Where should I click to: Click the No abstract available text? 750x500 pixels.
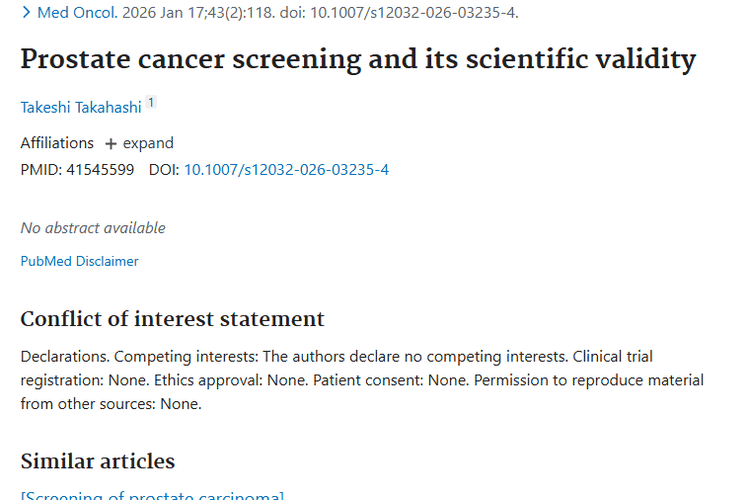pos(93,228)
